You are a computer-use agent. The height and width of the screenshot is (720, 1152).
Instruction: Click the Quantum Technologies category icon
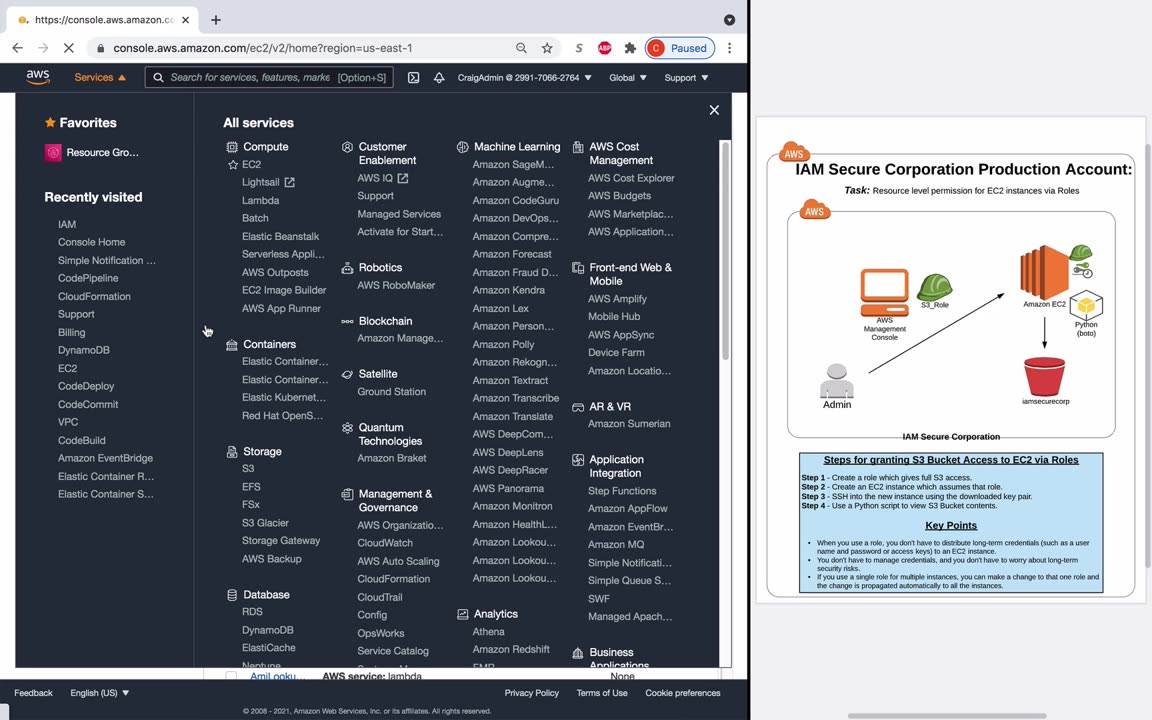(348, 428)
